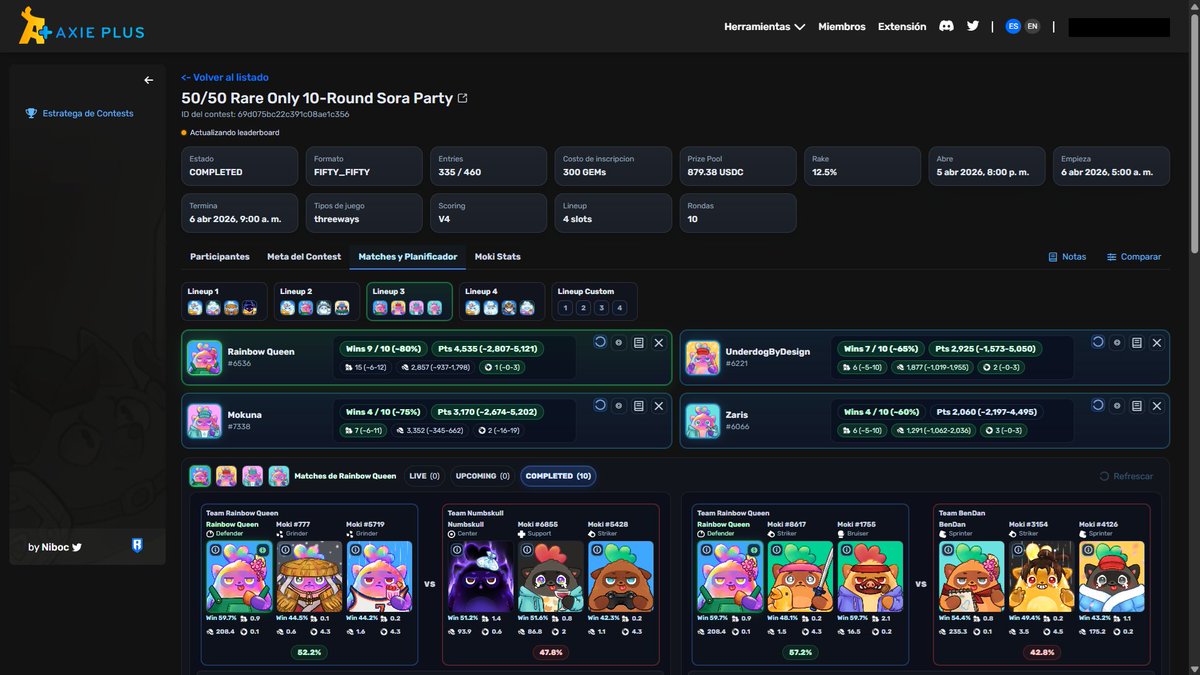Go back via Volver al listado link

point(225,77)
